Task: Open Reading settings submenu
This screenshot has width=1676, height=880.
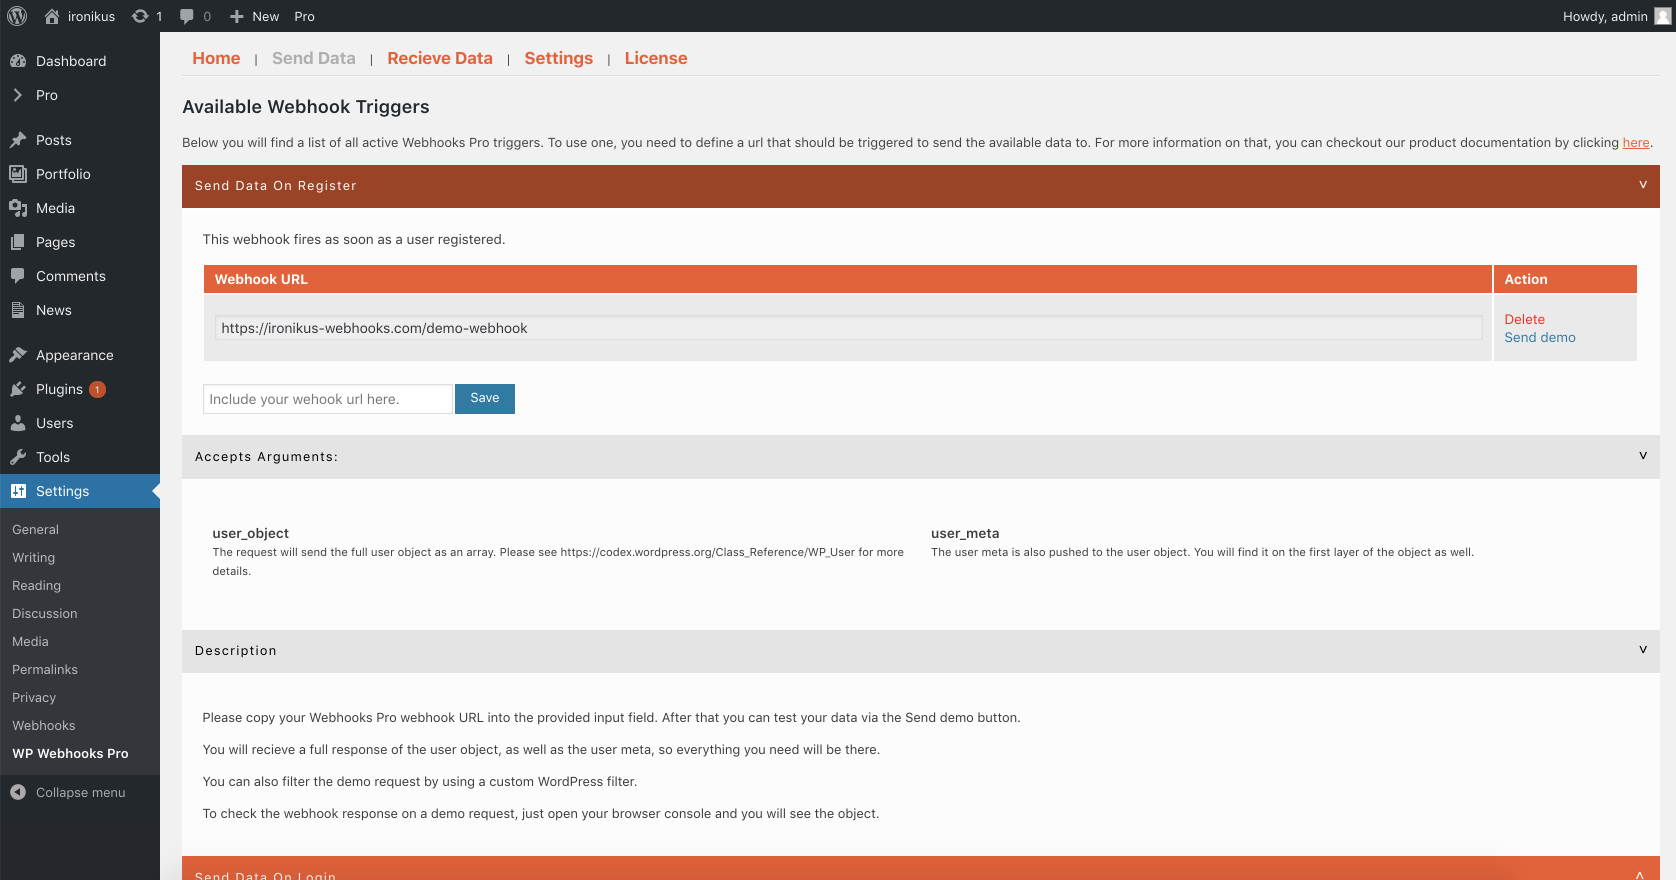Action: click(x=36, y=585)
